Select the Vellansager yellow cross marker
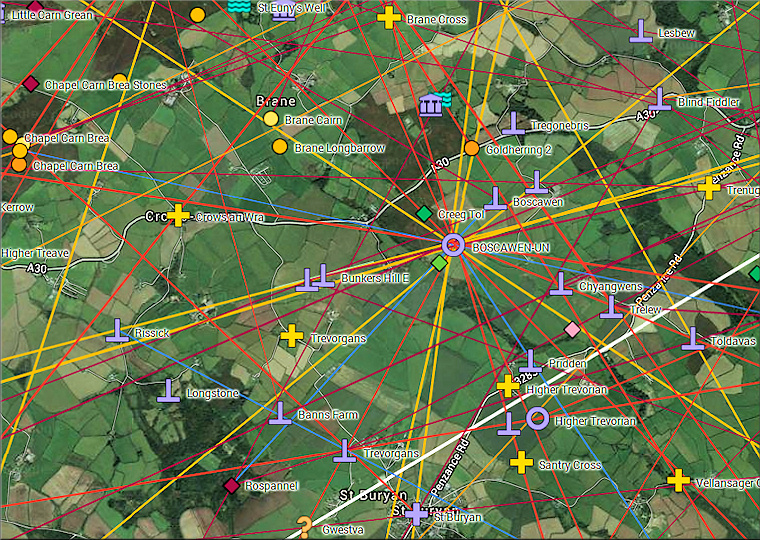The height and width of the screenshot is (540, 760). [679, 480]
